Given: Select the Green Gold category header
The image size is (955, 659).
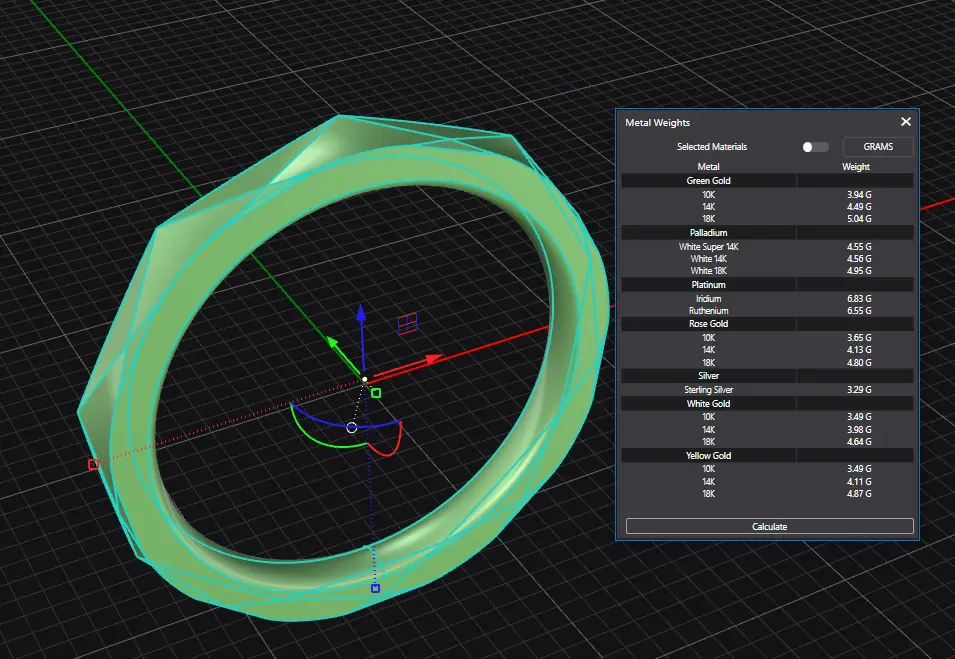Looking at the screenshot, I should (709, 181).
